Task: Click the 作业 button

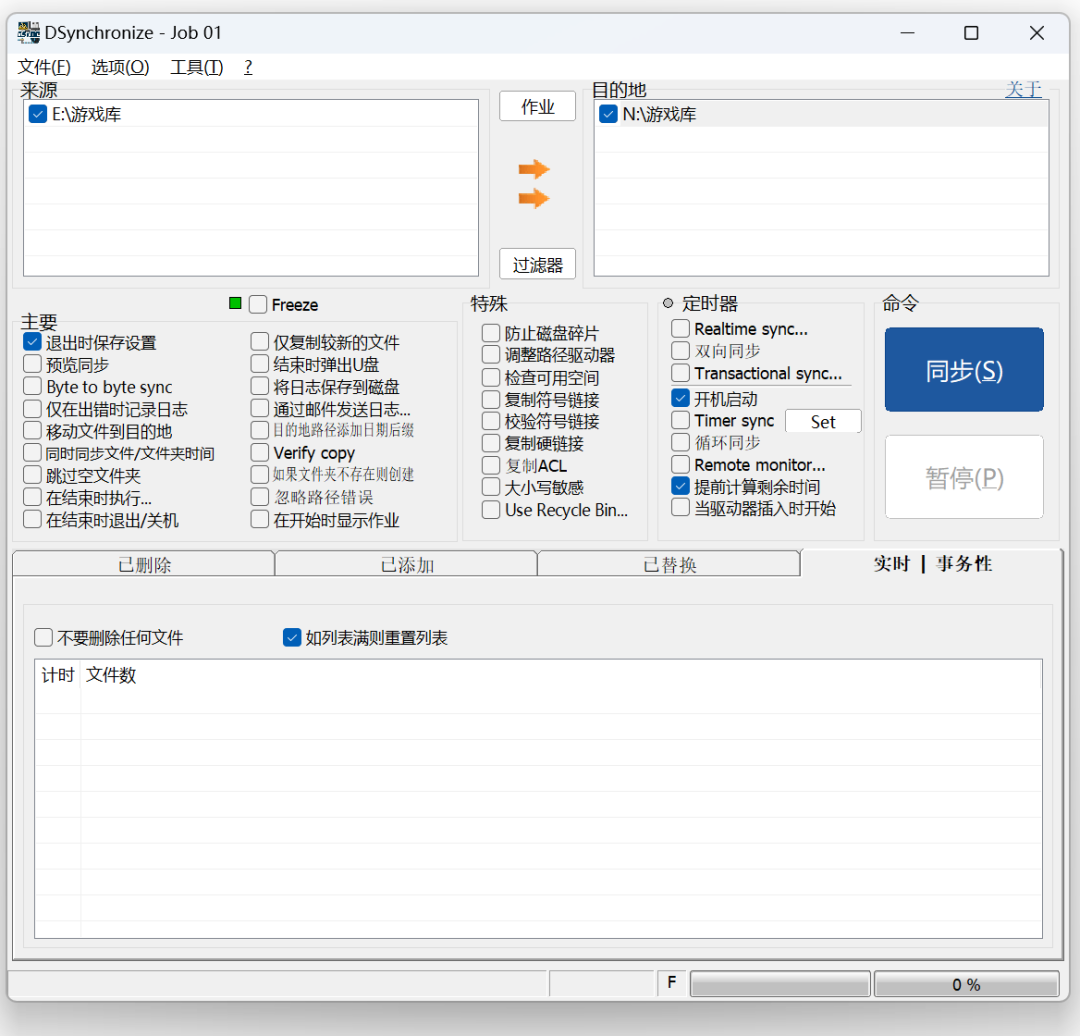Action: [x=537, y=106]
